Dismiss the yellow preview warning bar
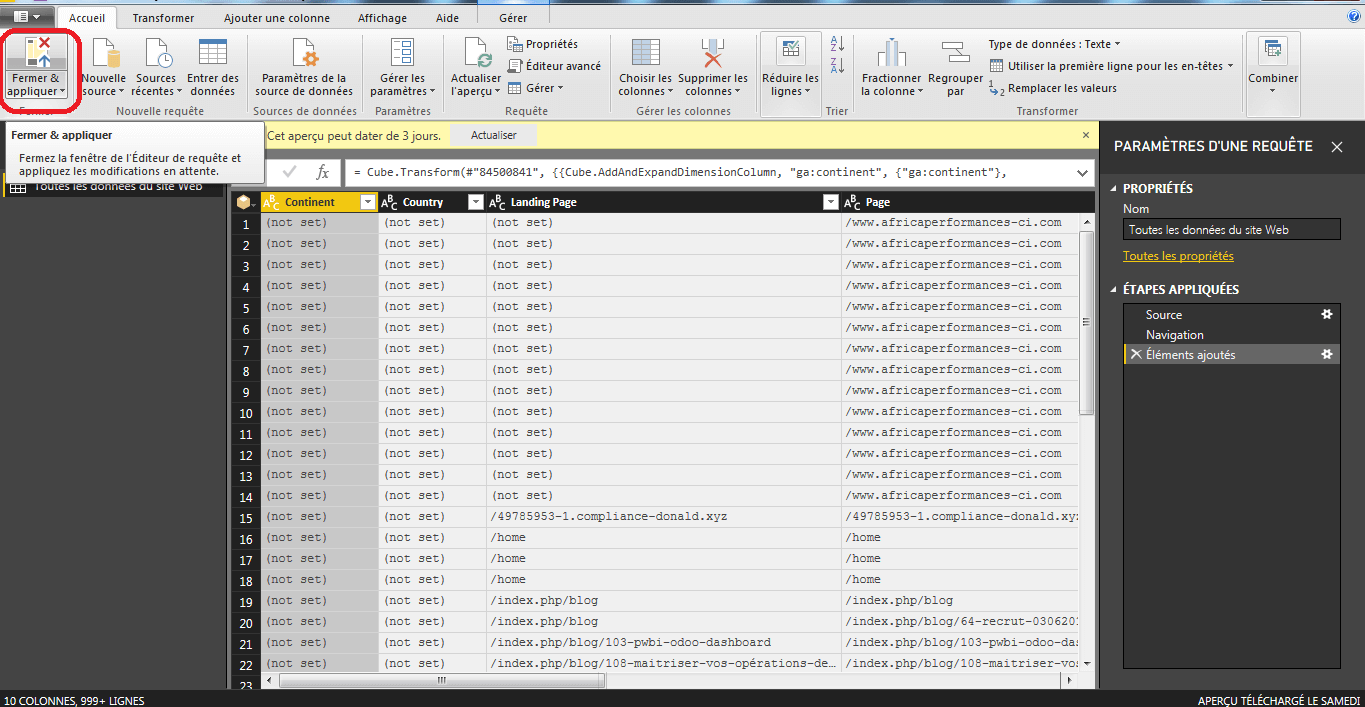1365x707 pixels. (1086, 134)
